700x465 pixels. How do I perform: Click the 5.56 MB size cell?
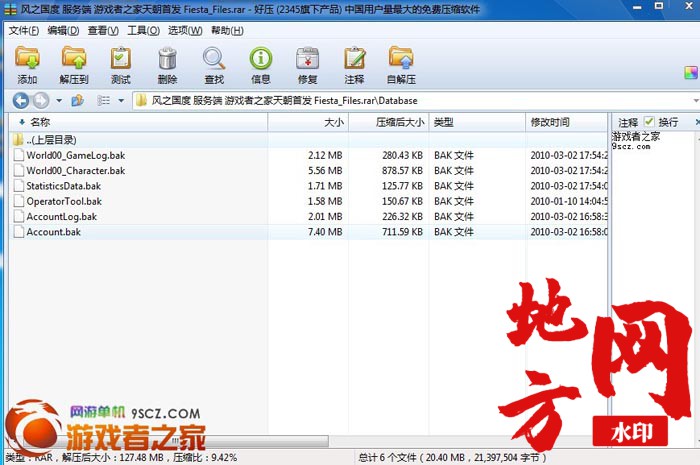click(x=325, y=170)
